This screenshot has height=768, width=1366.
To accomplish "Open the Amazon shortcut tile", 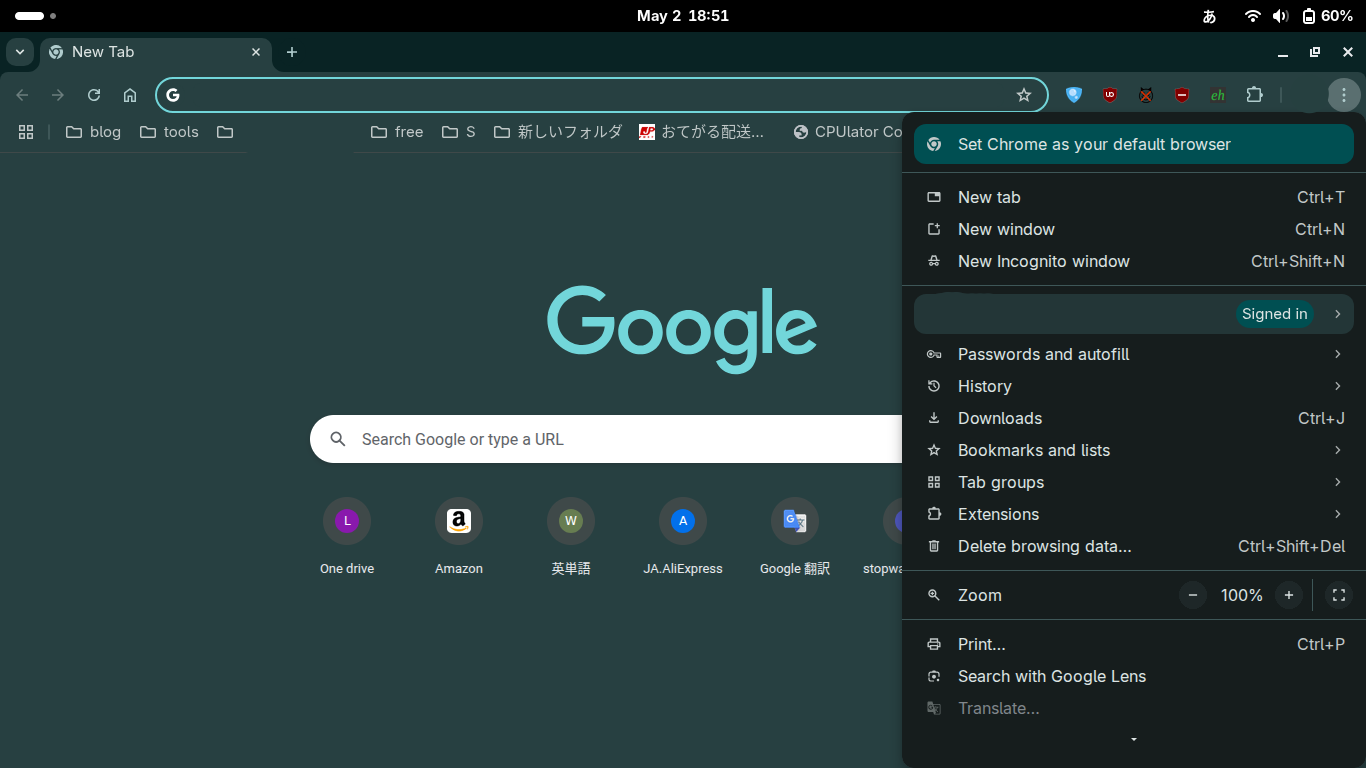I will click(459, 538).
